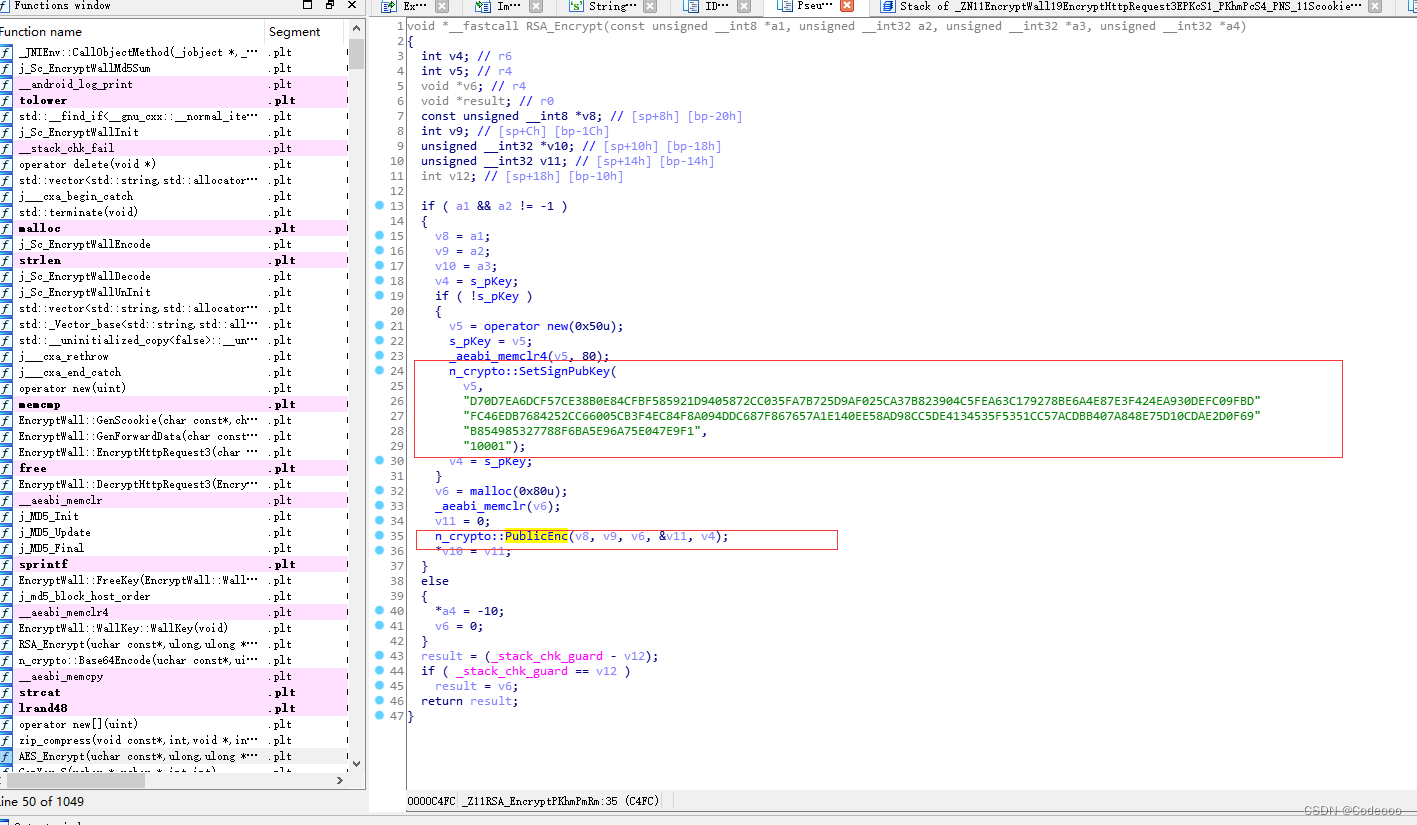Click functions list vertical scrollbar thumb
This screenshot has width=1417, height=825.
pos(356,53)
